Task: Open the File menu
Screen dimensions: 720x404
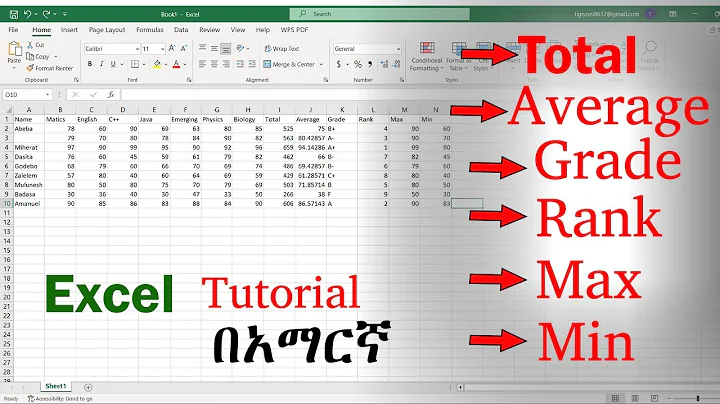Action: pyautogui.click(x=13, y=30)
